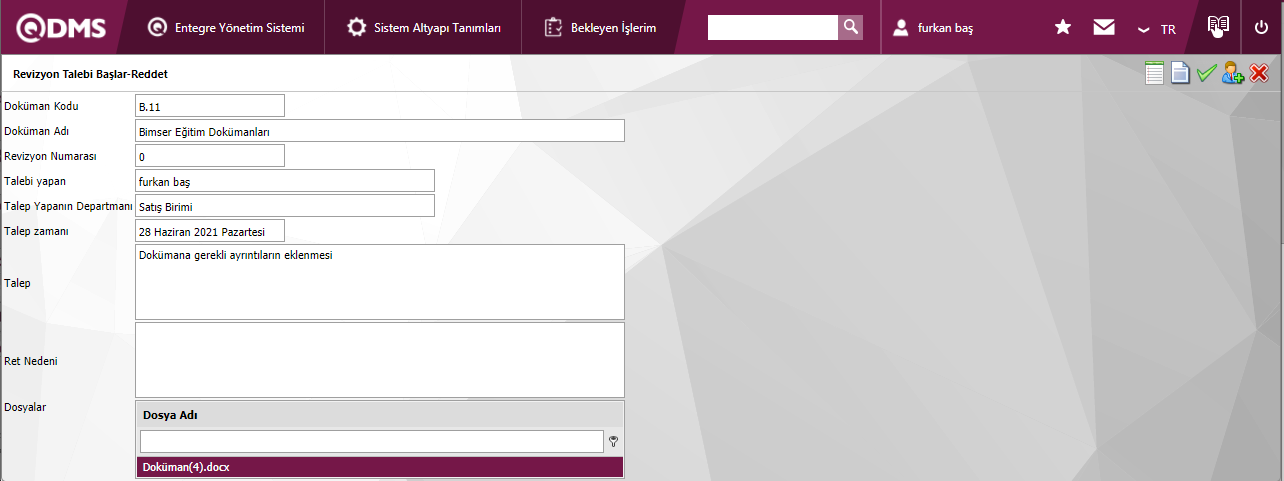
Task: Open favorites with the star icon
Action: click(x=1063, y=28)
